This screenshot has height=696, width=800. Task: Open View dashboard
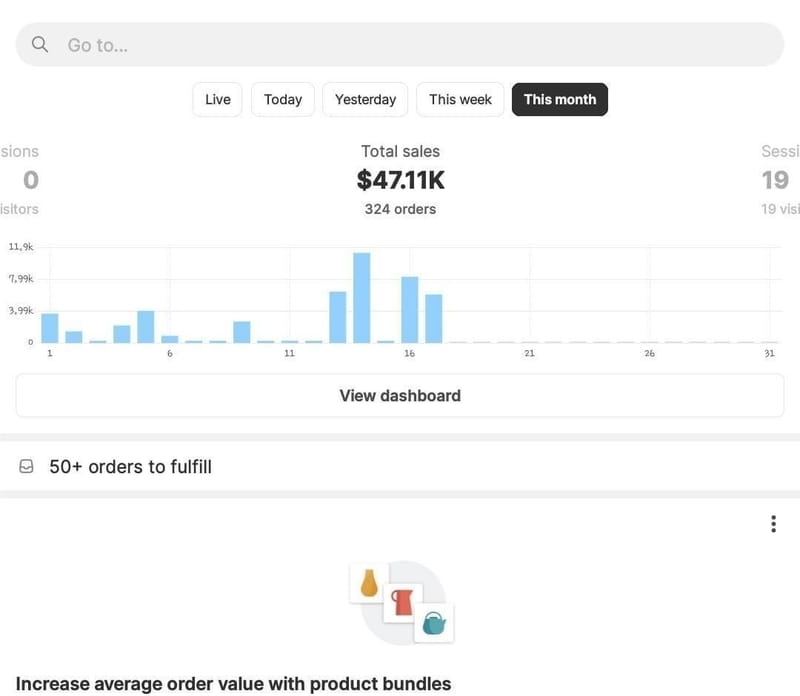click(400, 396)
